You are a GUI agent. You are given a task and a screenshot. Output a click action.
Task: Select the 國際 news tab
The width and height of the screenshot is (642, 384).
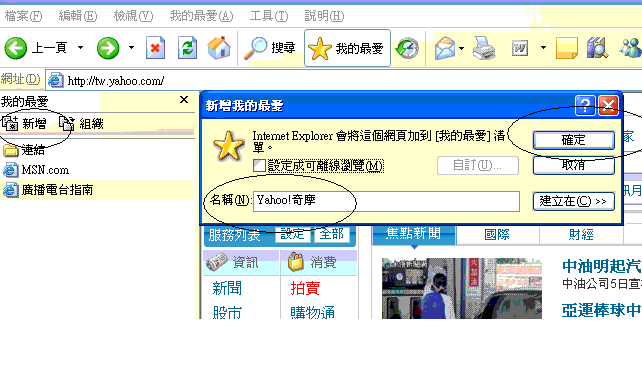[497, 235]
